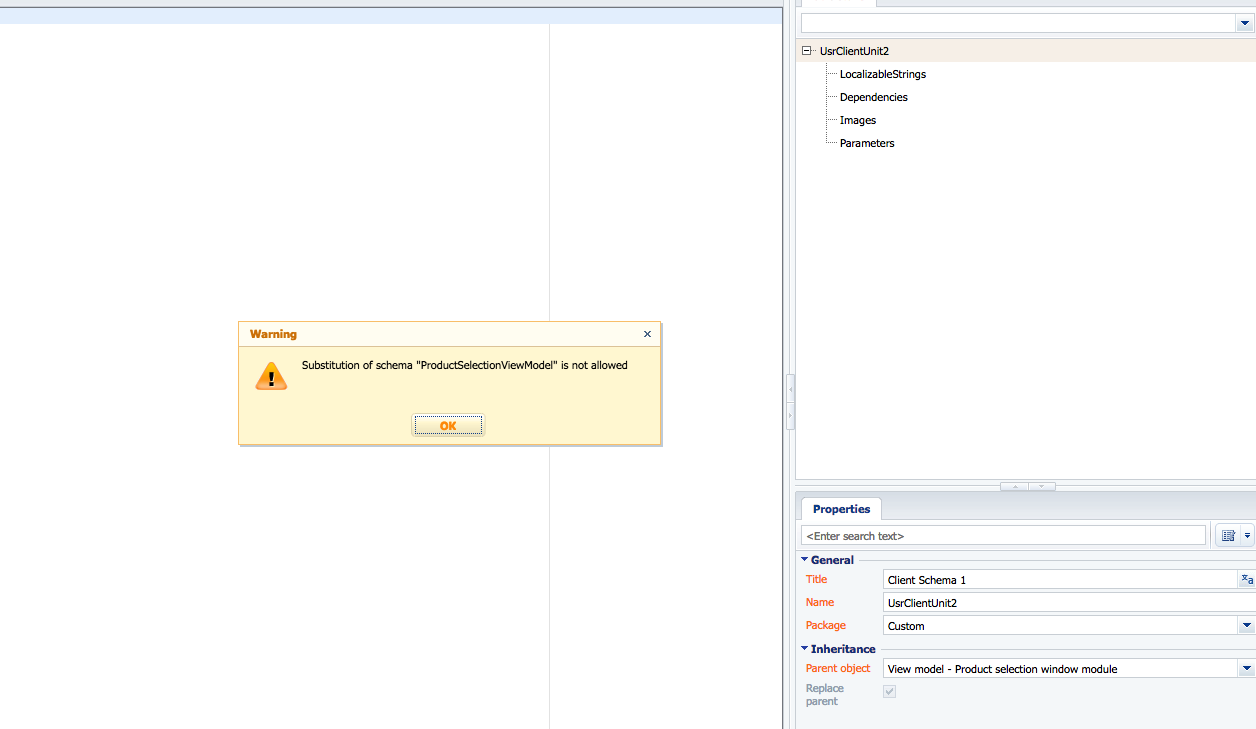
Task: Click the categorized view icon beside search
Action: point(1228,536)
